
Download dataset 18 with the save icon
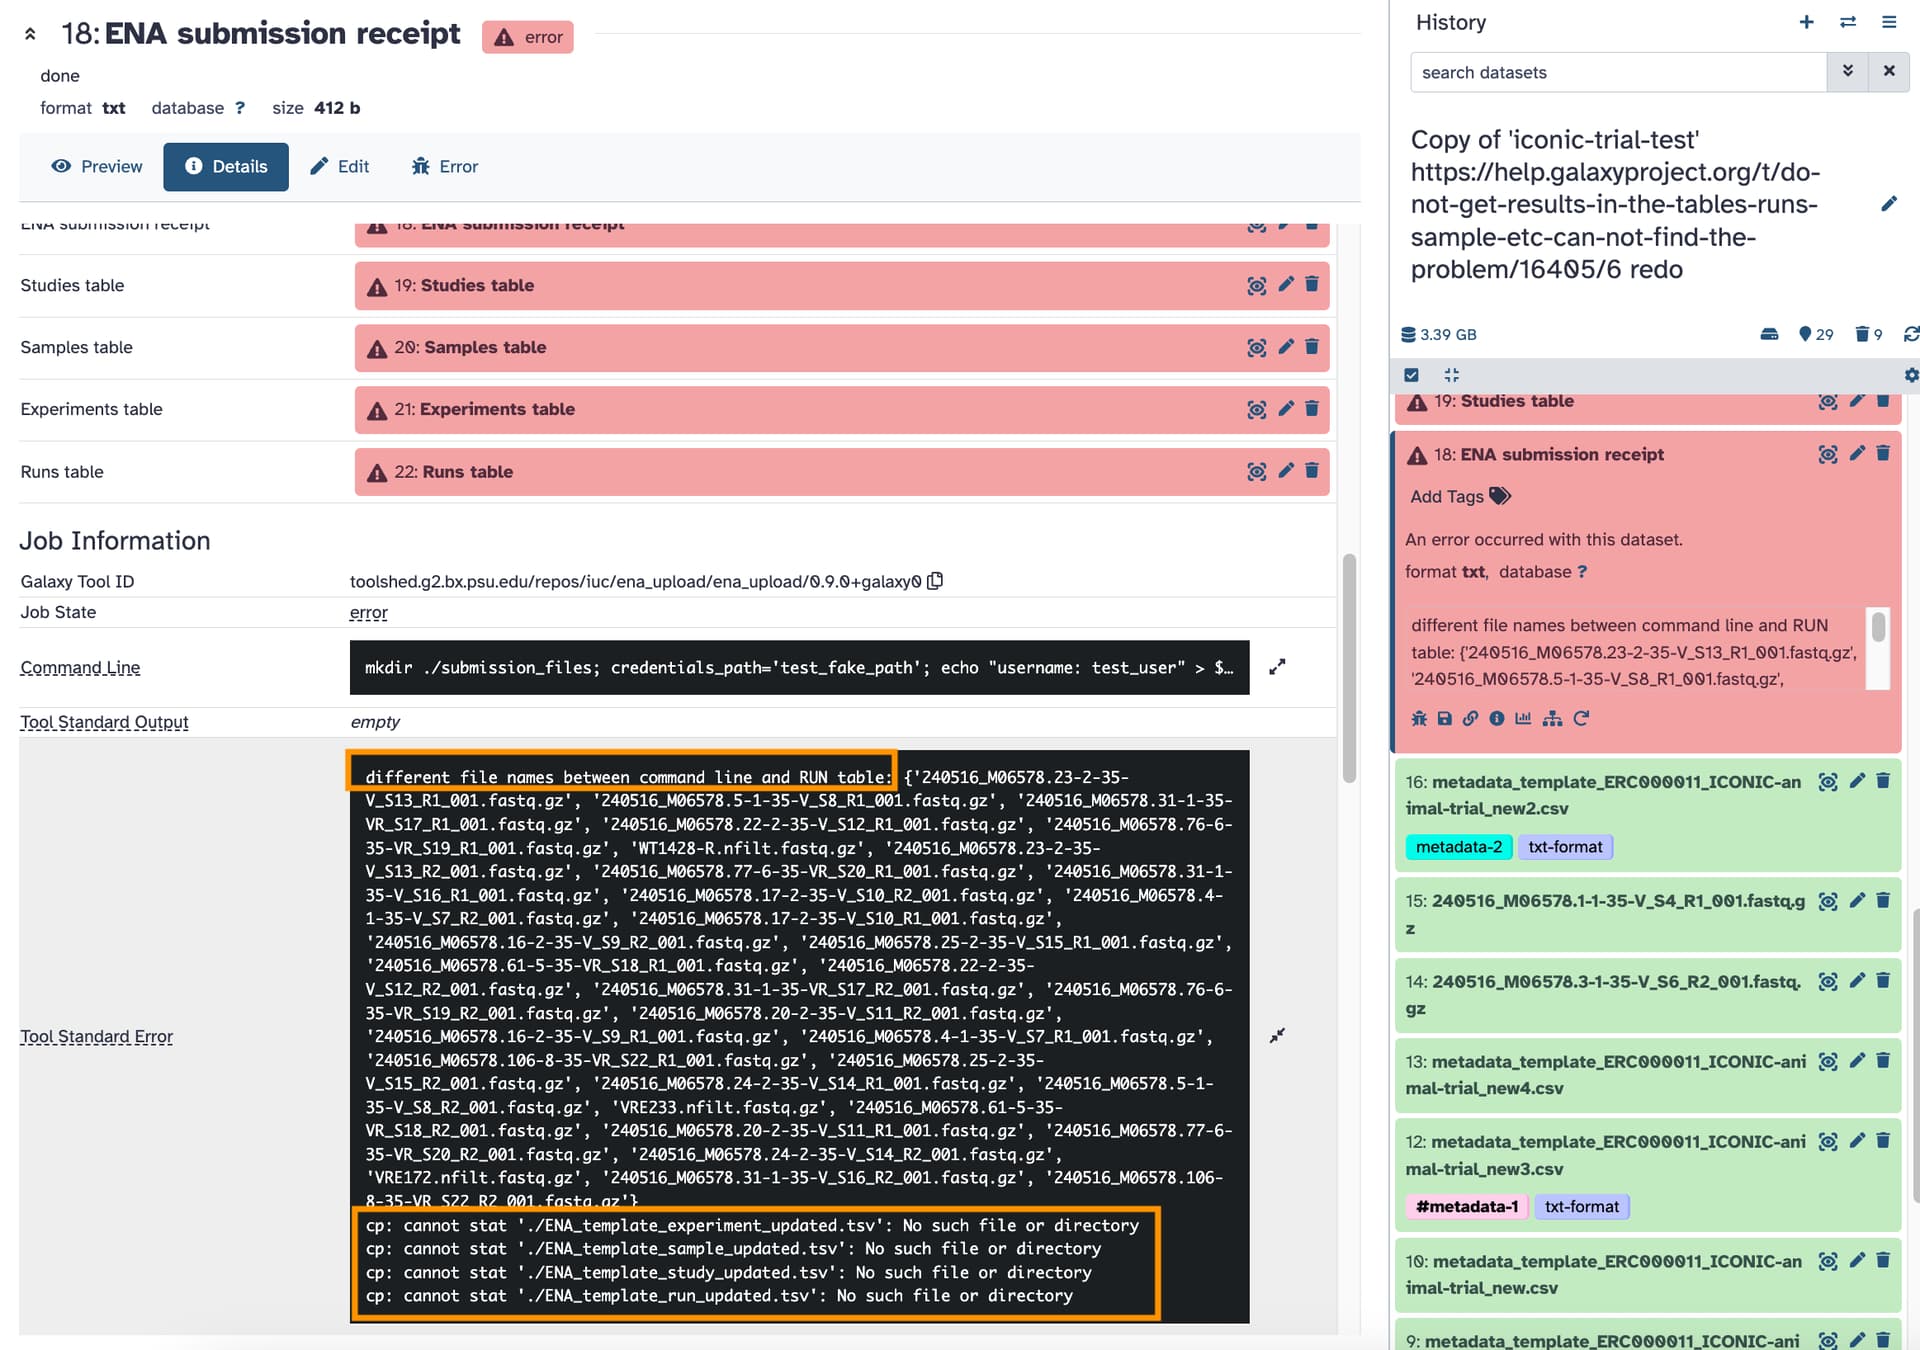click(x=1444, y=718)
